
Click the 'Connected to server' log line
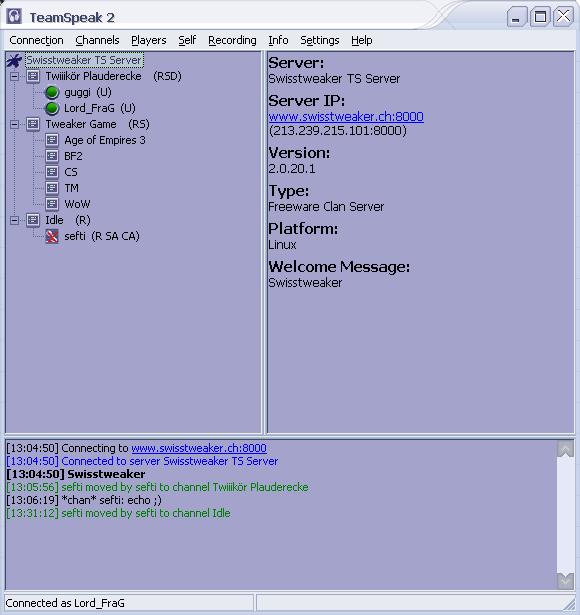click(x=142, y=461)
